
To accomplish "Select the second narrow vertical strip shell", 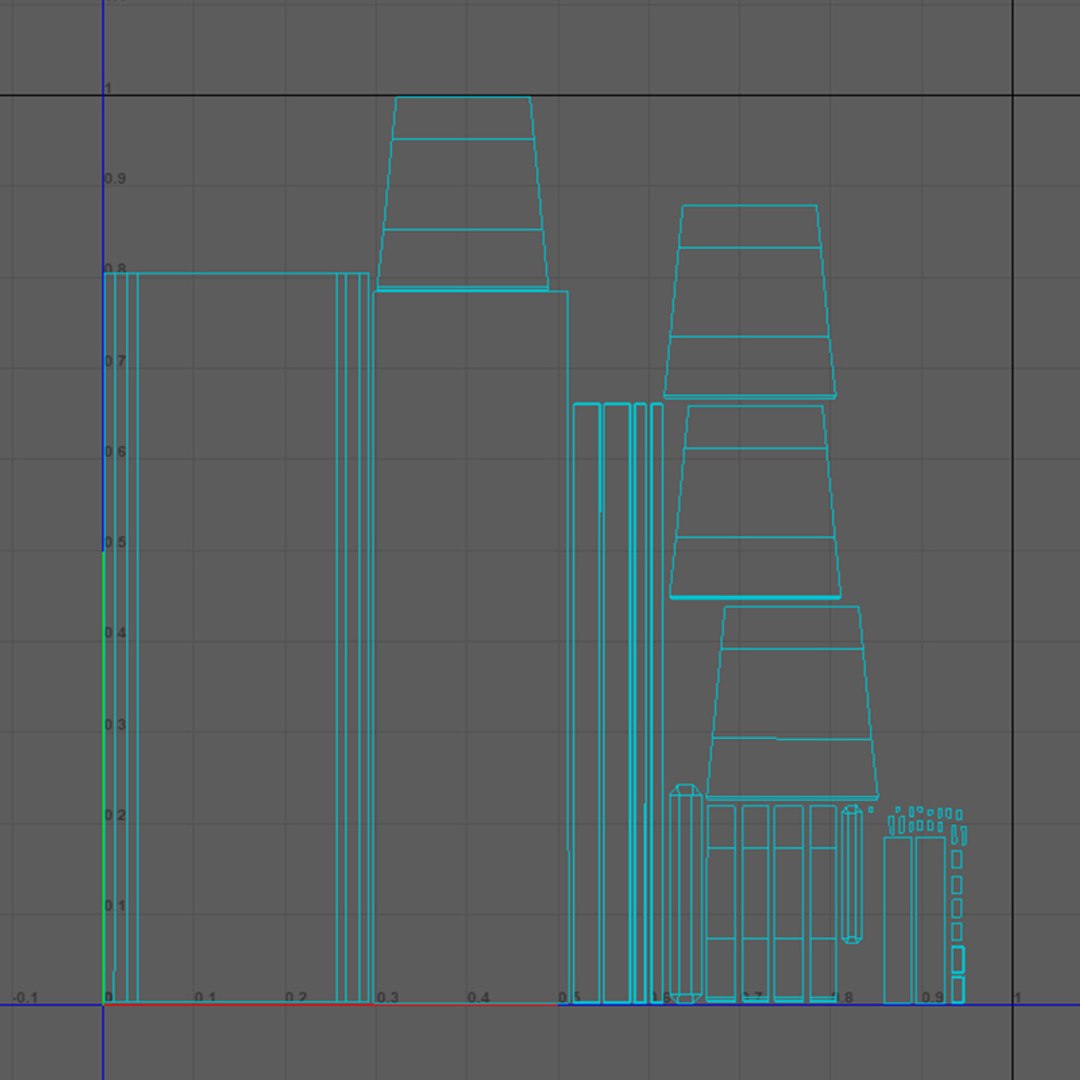I will point(617,703).
